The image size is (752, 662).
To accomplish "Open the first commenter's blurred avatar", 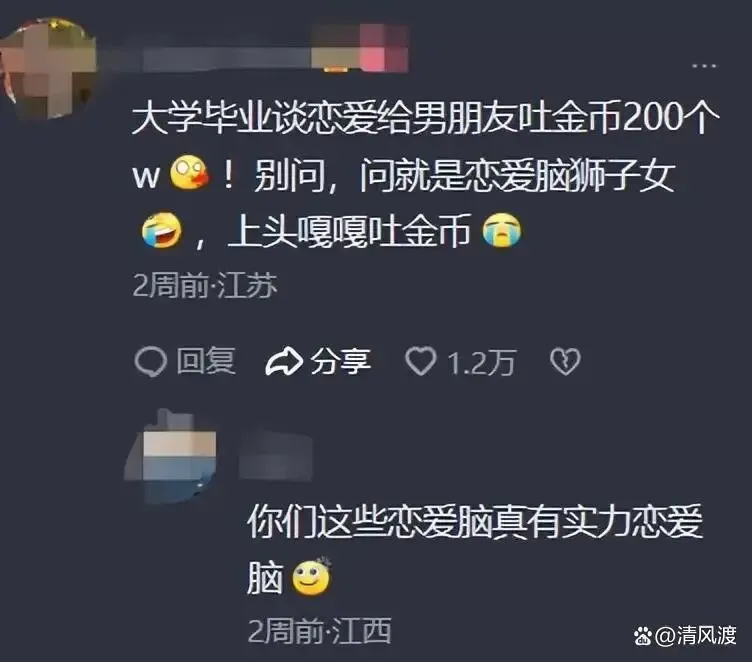I will (47, 67).
